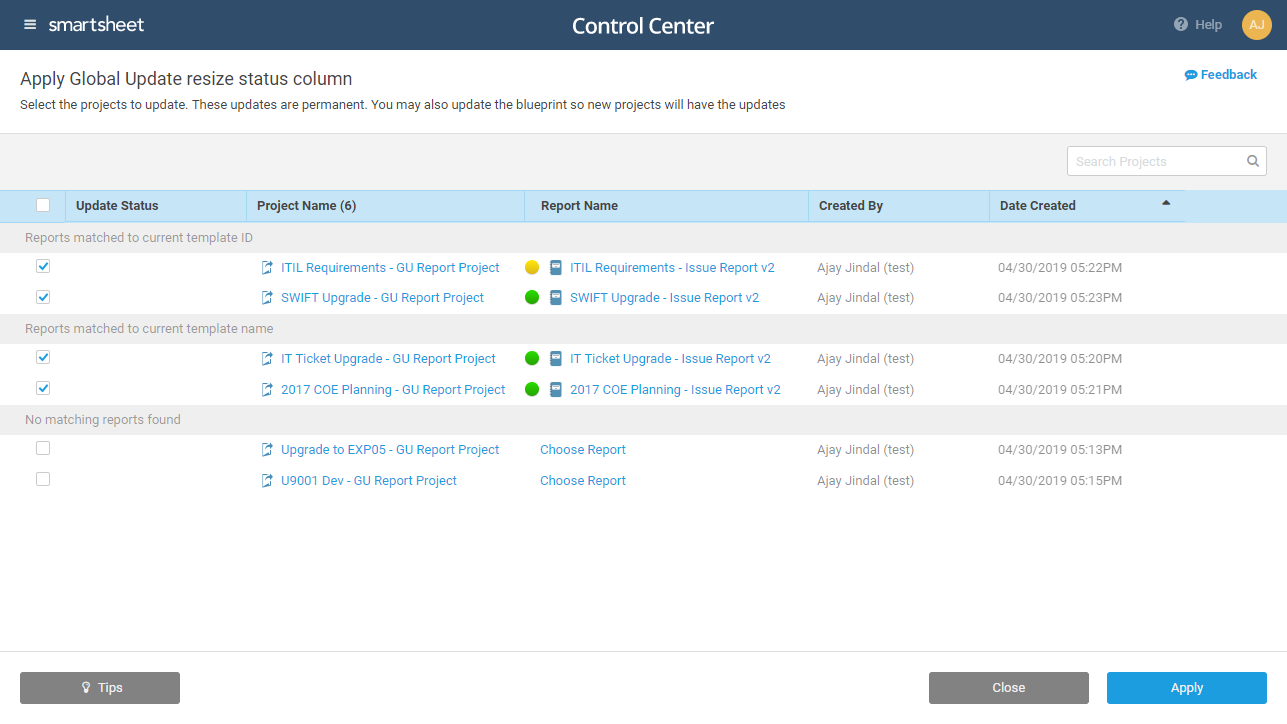1287x724 pixels.
Task: Click the Help question mark icon
Action: pyautogui.click(x=1181, y=25)
